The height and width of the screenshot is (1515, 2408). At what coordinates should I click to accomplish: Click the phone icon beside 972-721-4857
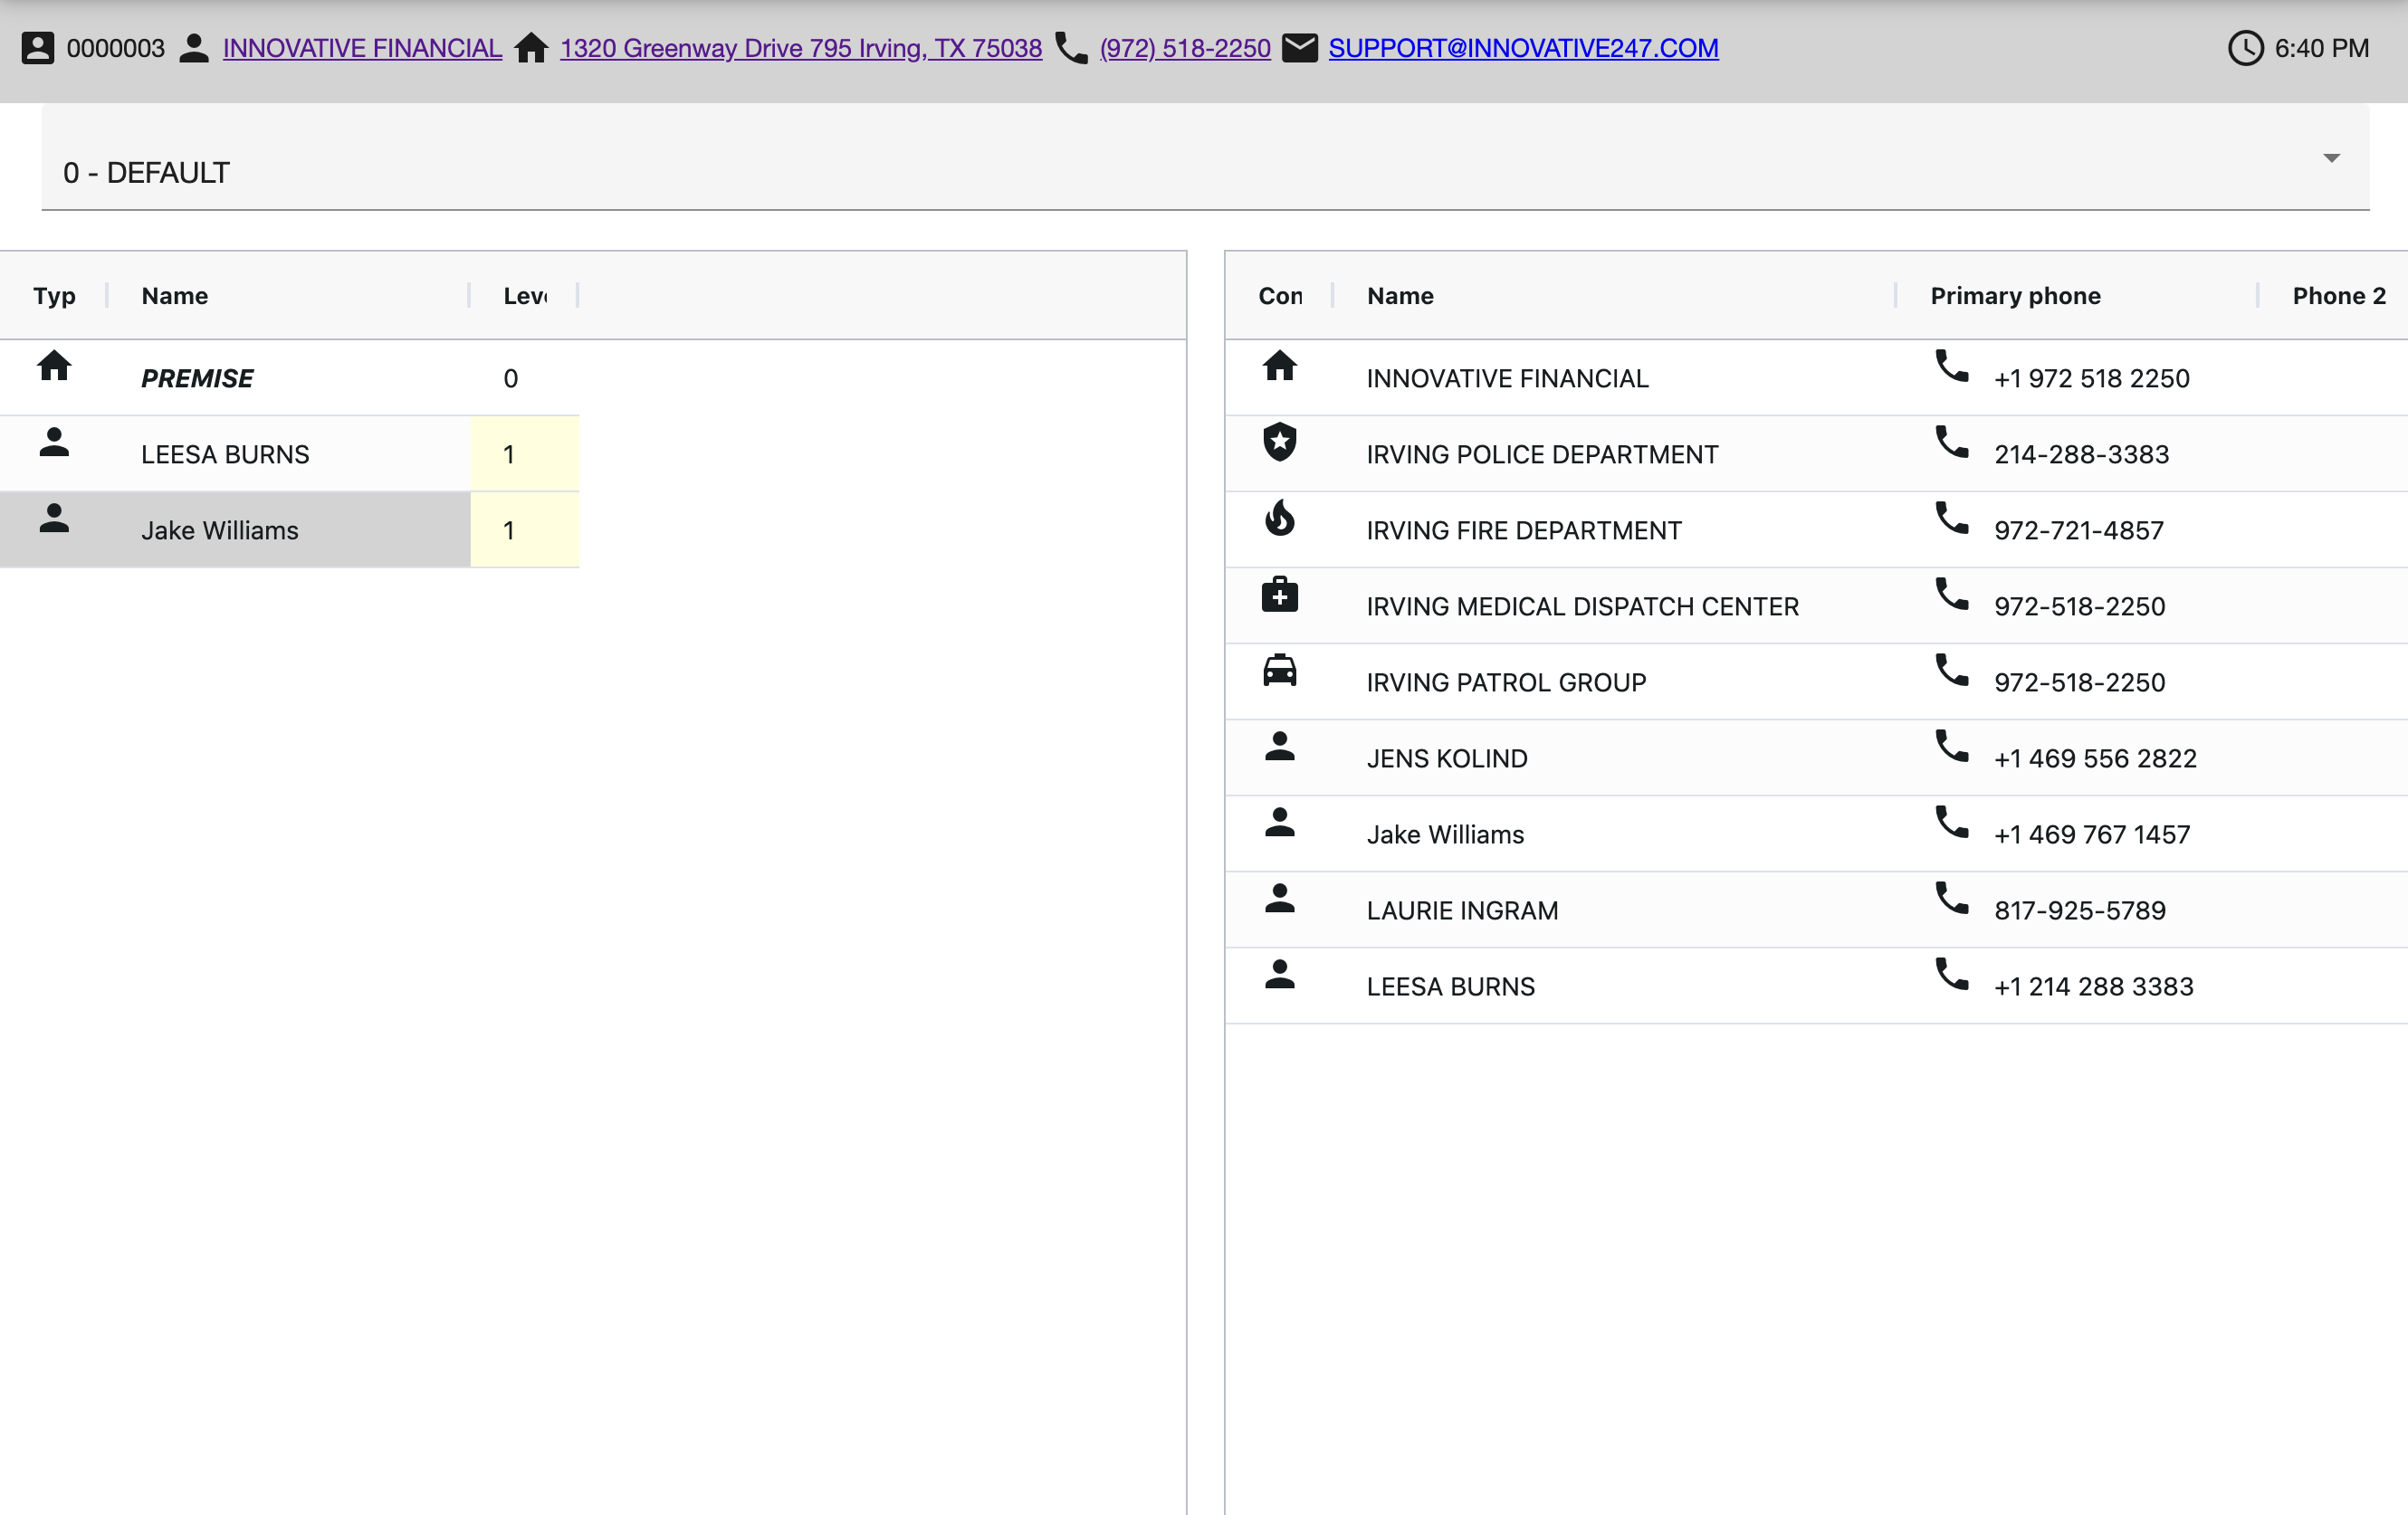[1952, 518]
